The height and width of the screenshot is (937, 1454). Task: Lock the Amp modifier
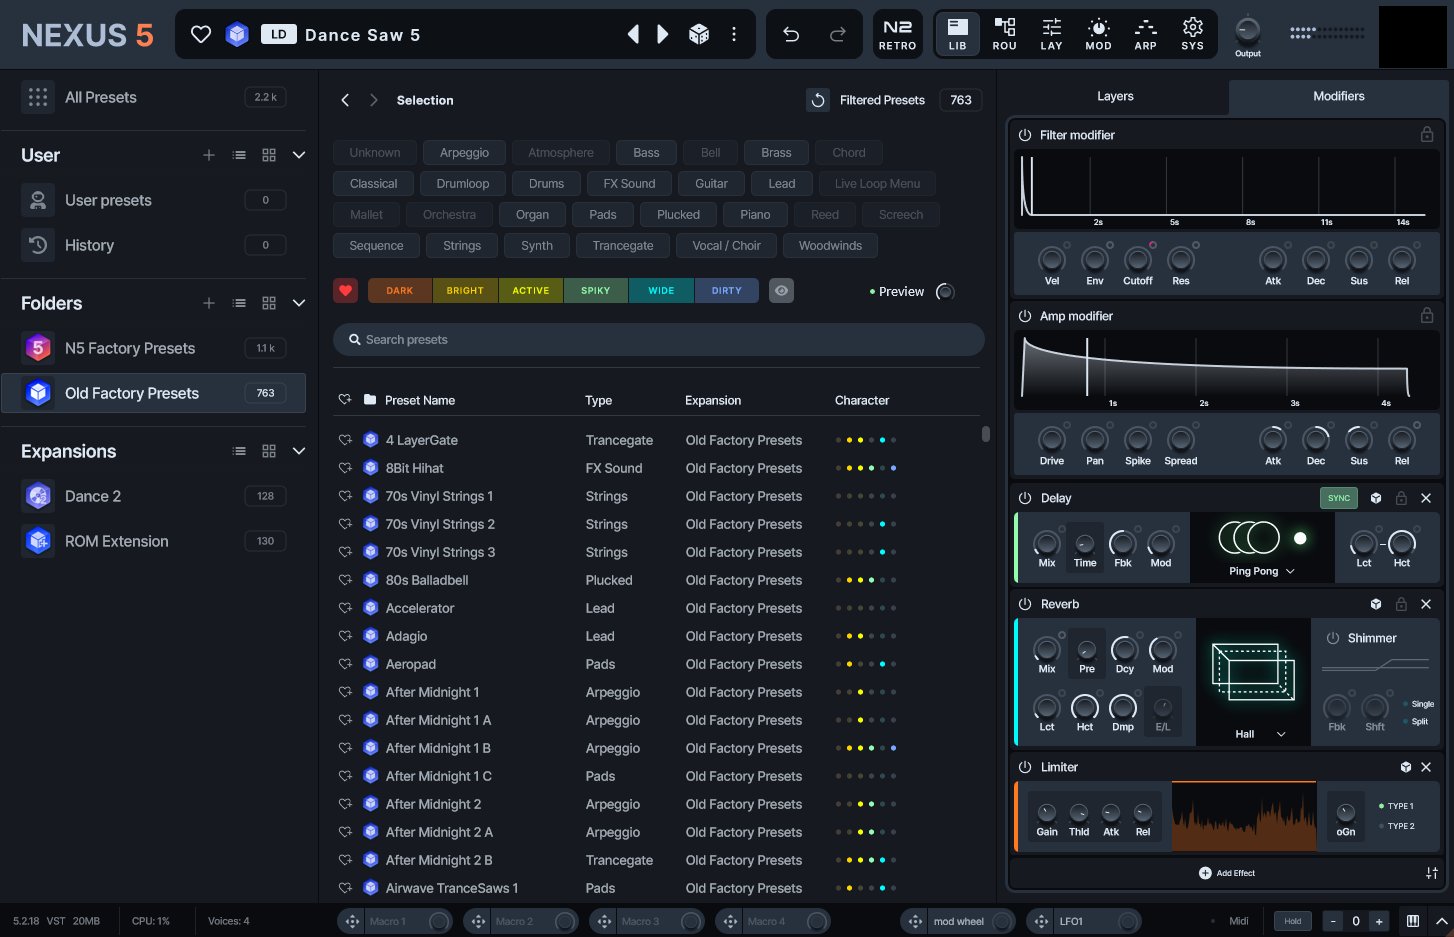click(x=1427, y=315)
